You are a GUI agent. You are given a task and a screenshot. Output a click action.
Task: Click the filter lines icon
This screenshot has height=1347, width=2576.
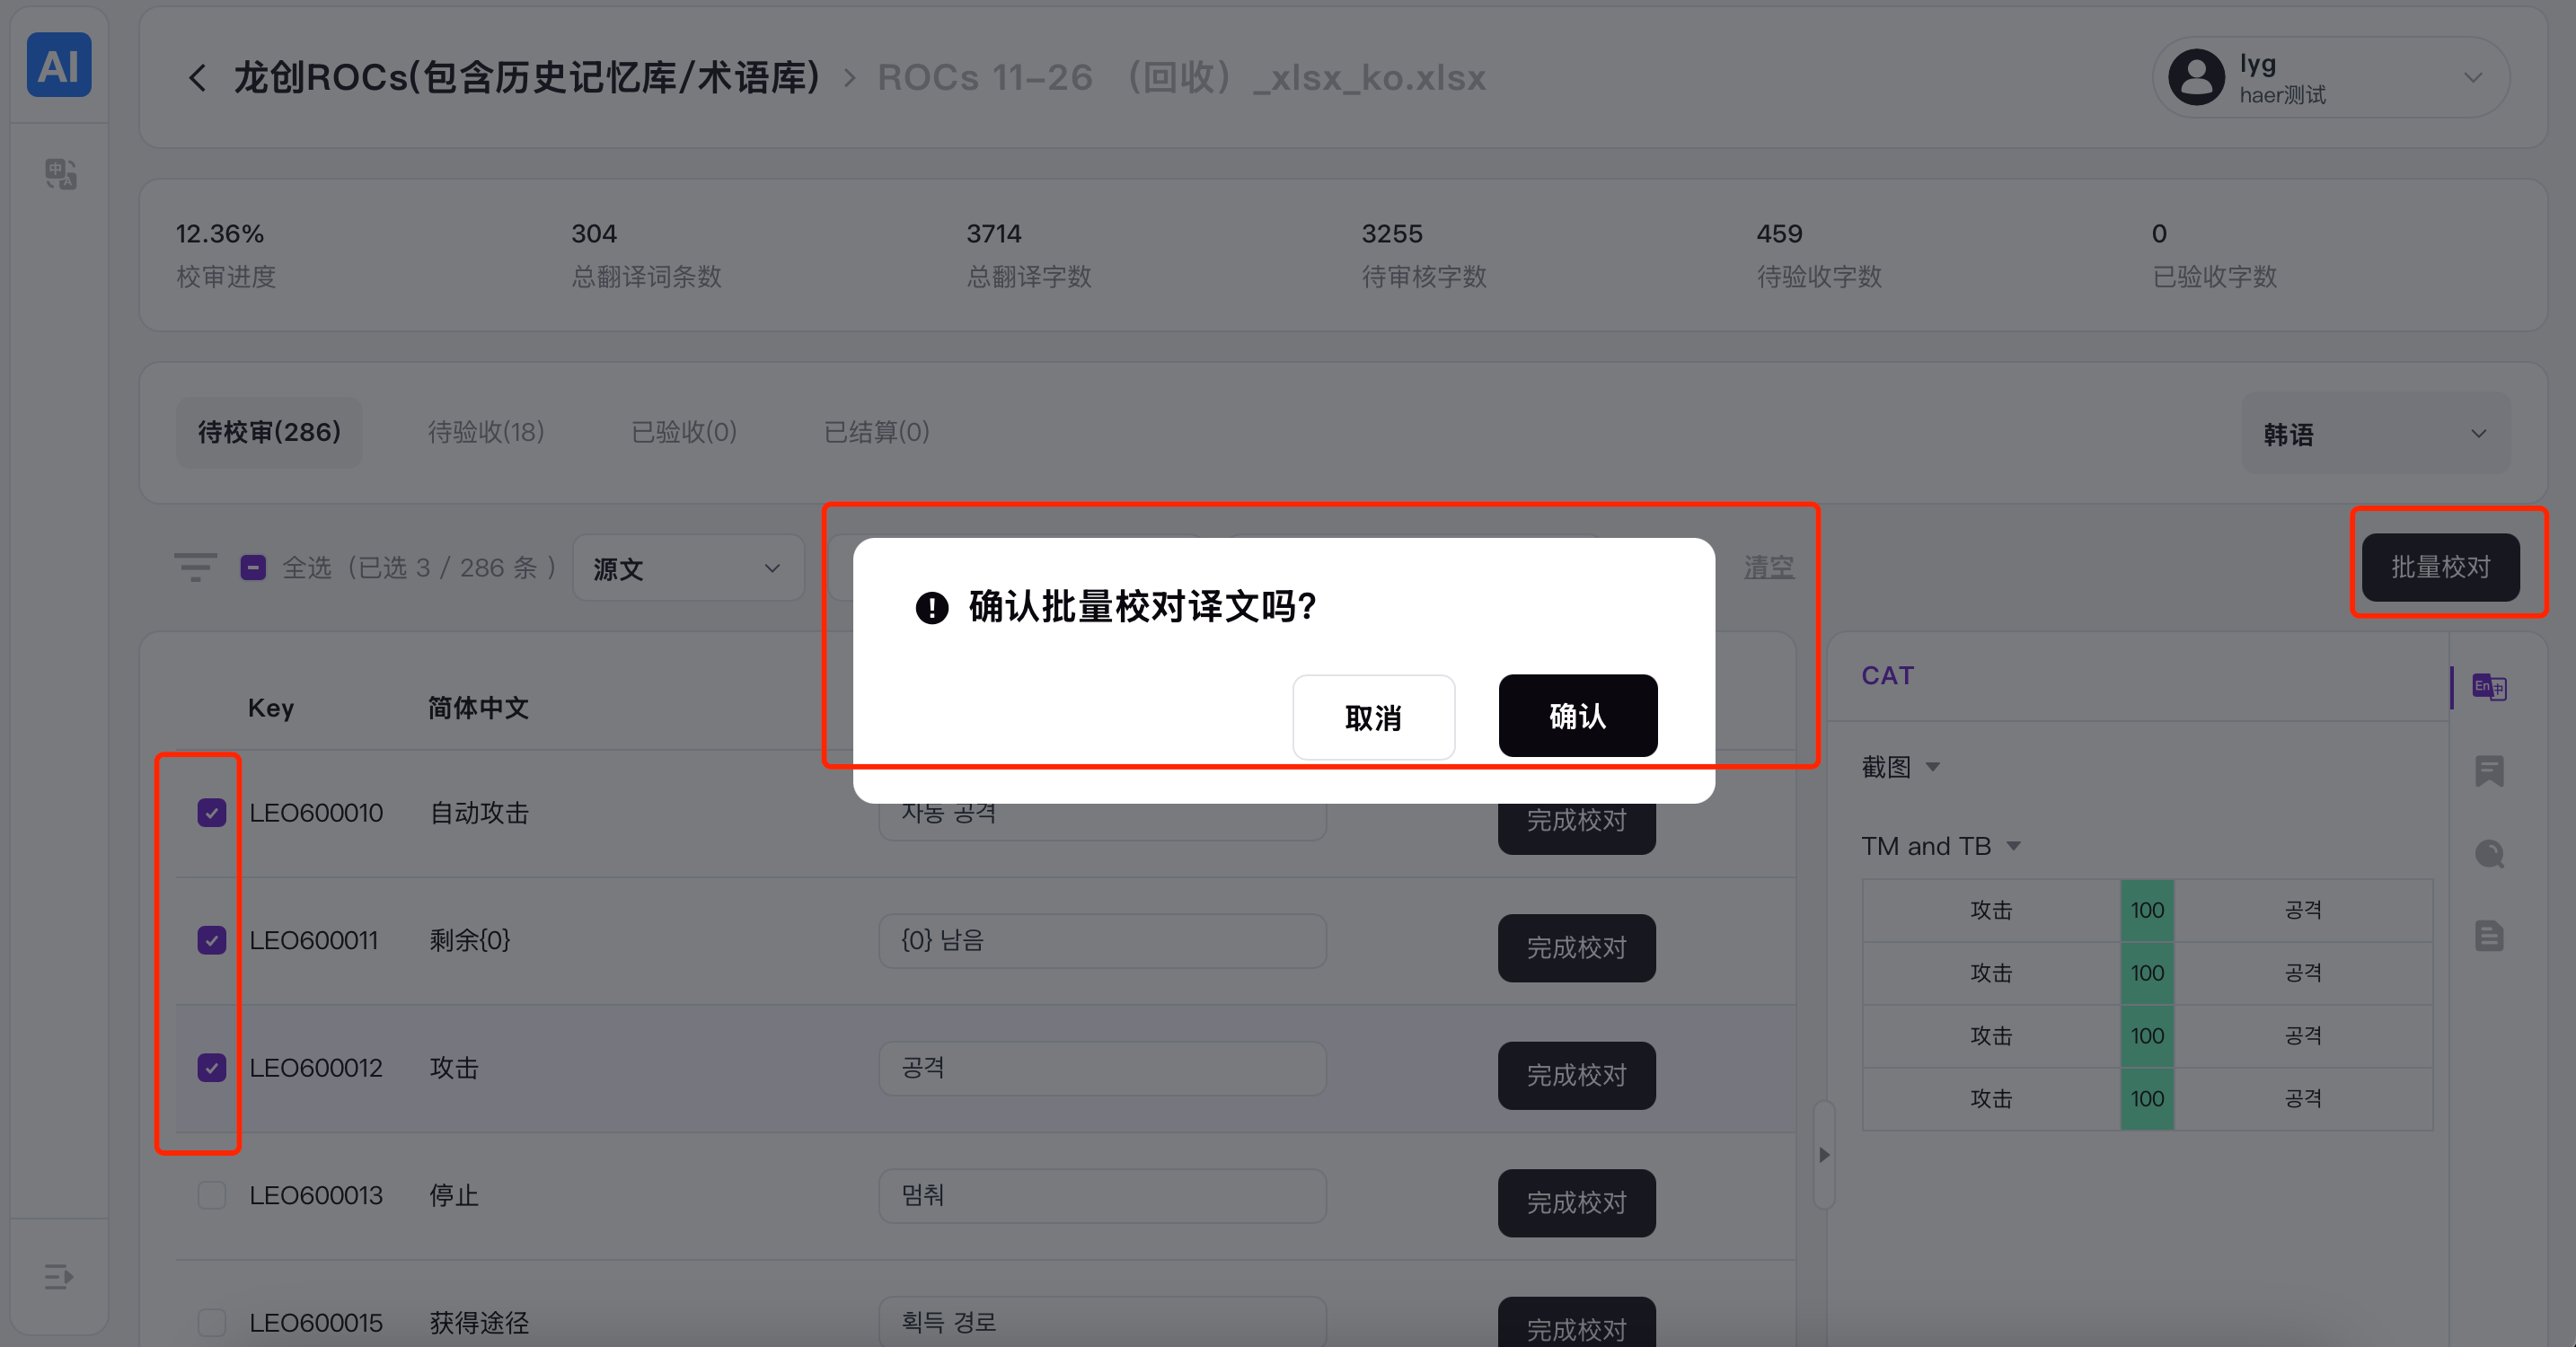195,567
